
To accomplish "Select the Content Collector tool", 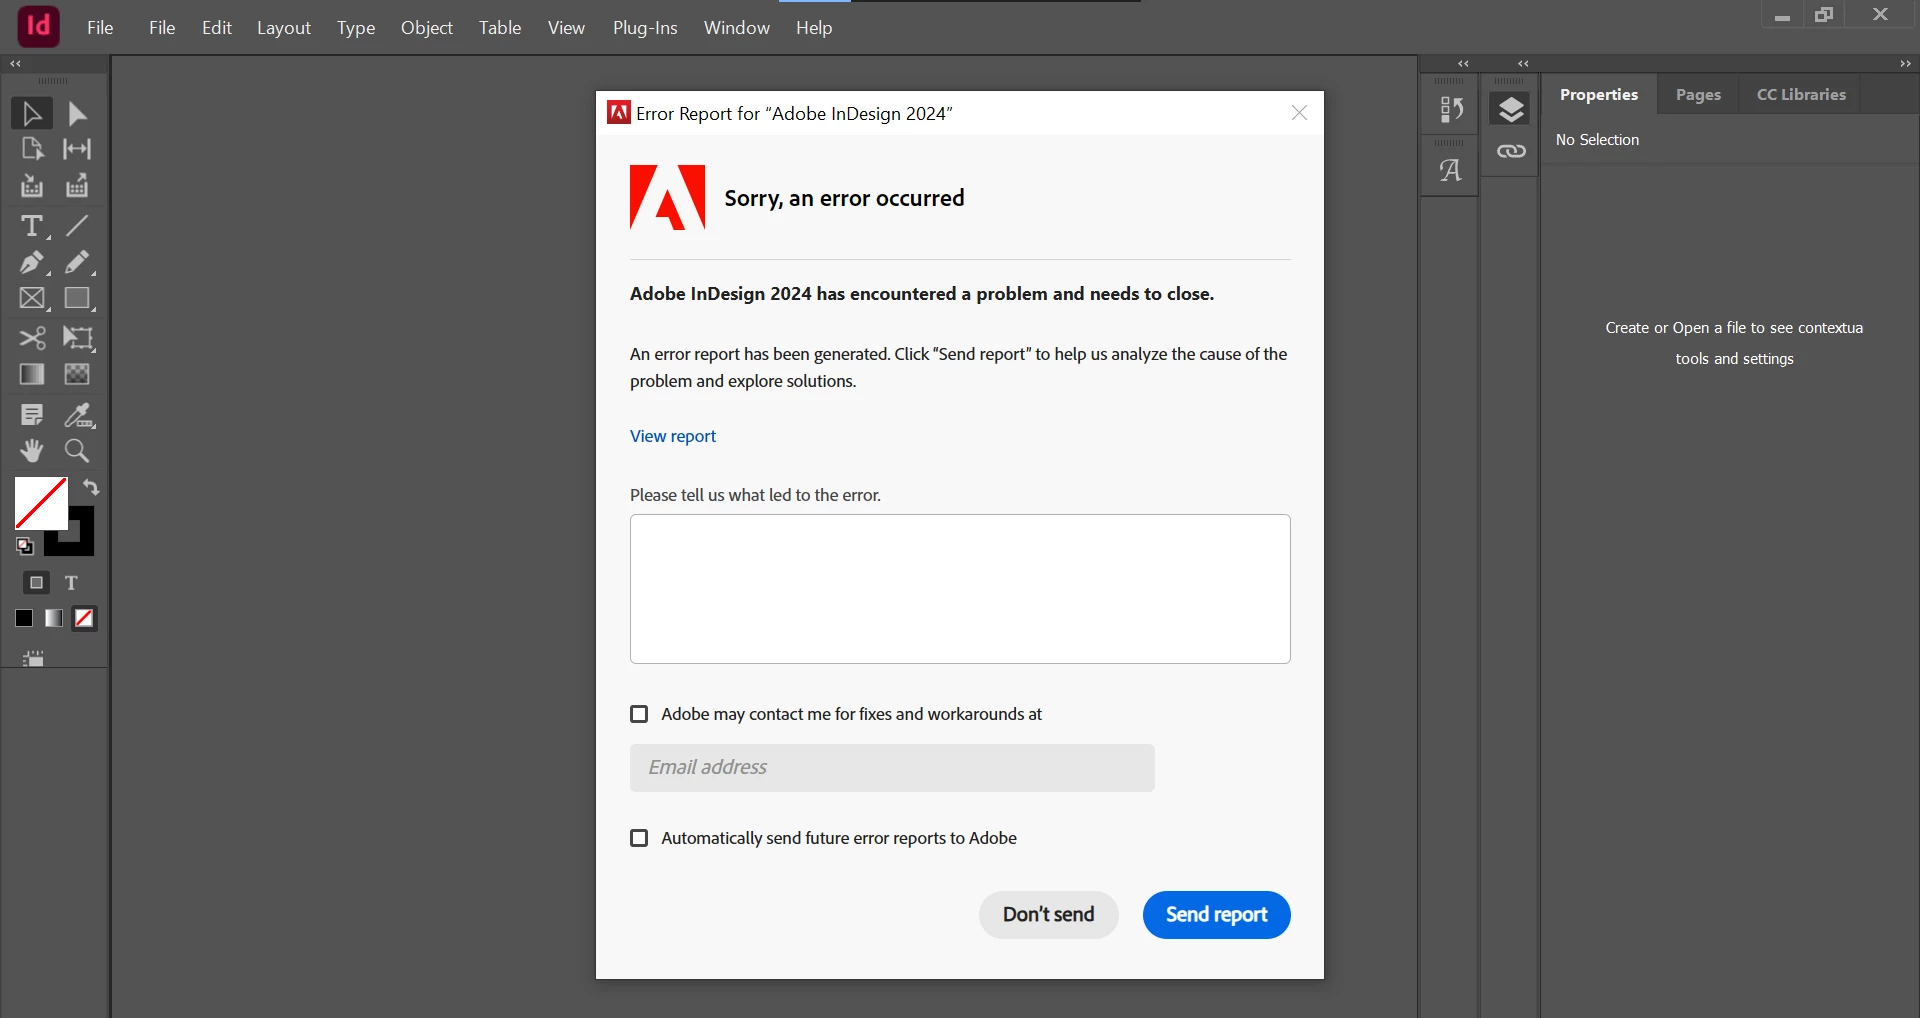I will pos(32,186).
